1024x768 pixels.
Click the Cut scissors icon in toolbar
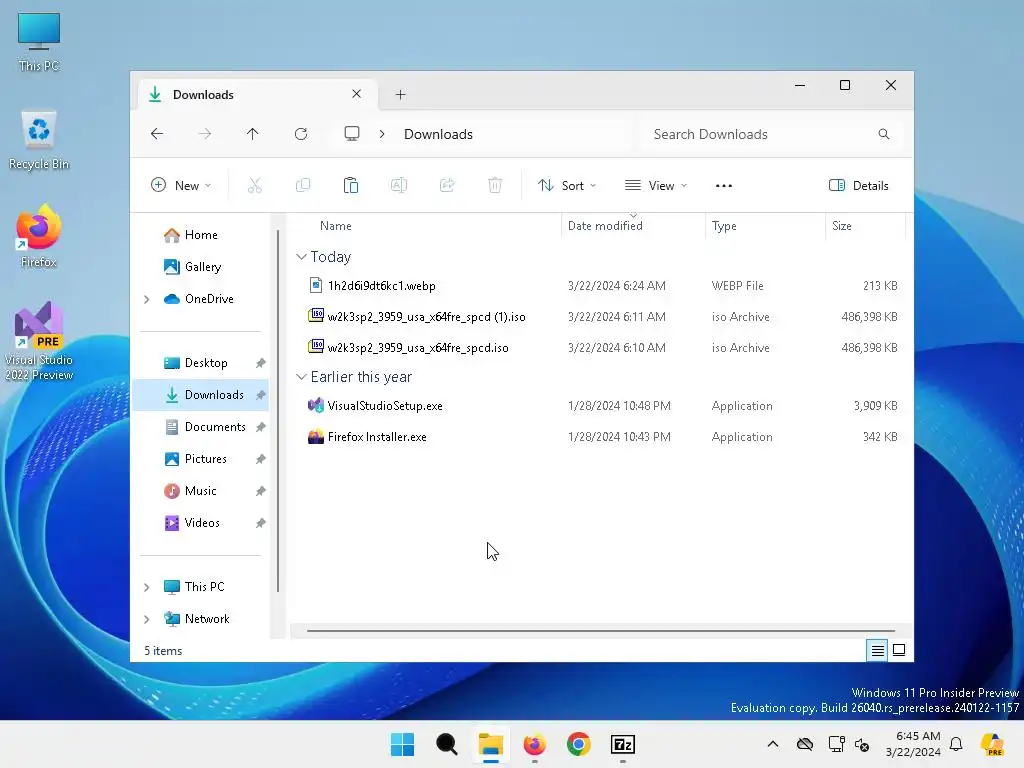coord(255,185)
